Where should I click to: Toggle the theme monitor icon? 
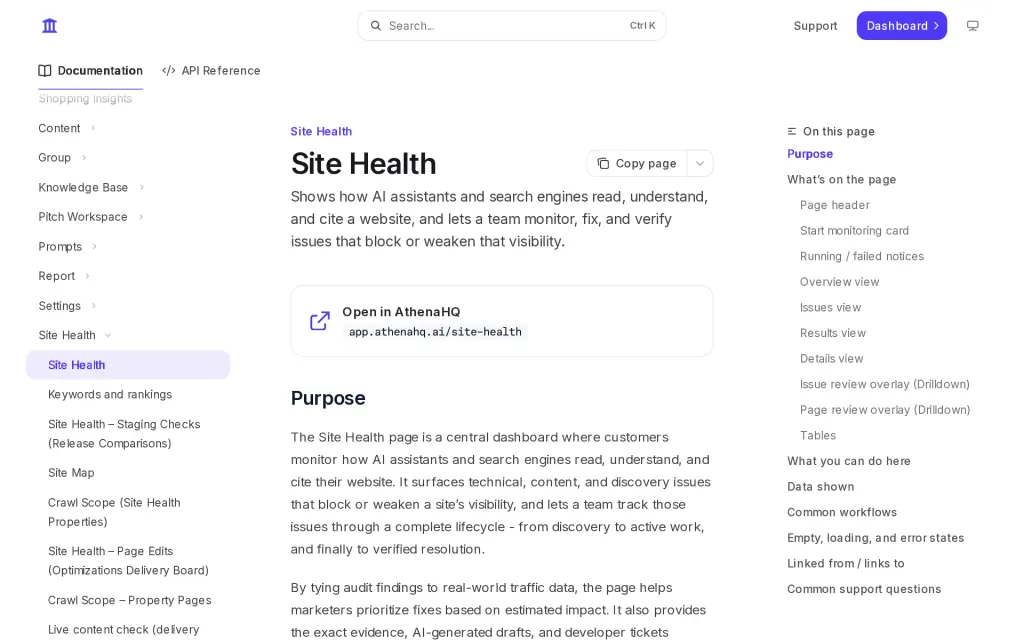pyautogui.click(x=972, y=25)
